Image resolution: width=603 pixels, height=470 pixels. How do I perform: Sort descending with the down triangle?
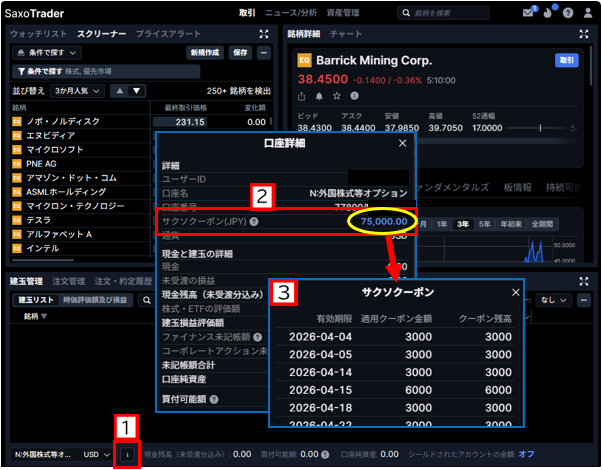(137, 91)
